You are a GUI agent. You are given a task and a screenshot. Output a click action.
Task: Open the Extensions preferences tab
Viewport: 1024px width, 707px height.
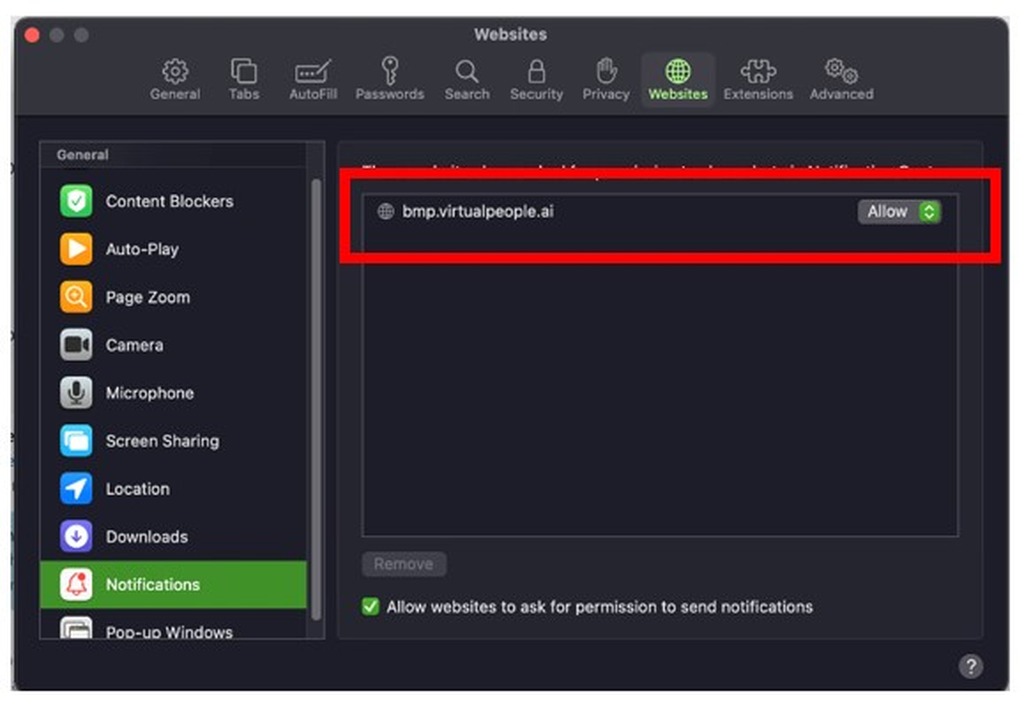point(758,78)
